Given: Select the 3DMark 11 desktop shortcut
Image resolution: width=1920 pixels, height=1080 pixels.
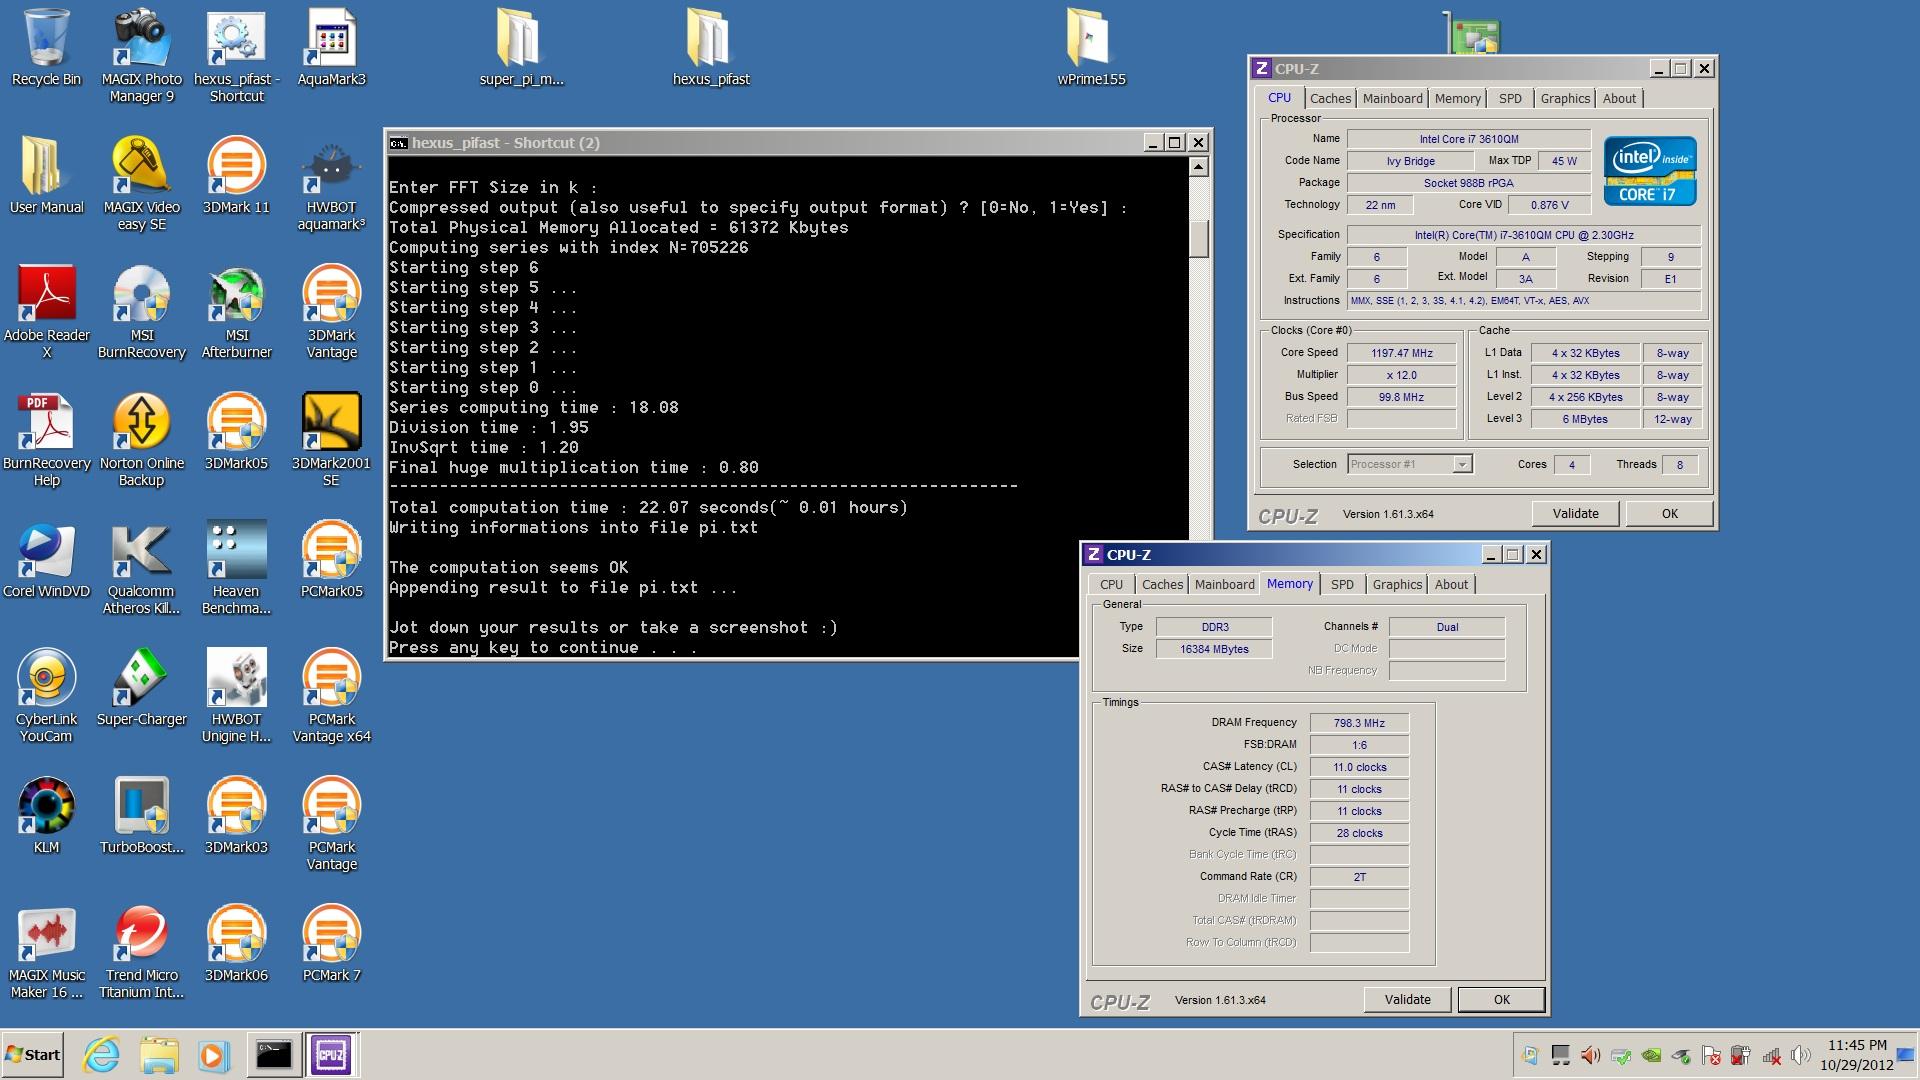Looking at the screenshot, I should click(236, 177).
